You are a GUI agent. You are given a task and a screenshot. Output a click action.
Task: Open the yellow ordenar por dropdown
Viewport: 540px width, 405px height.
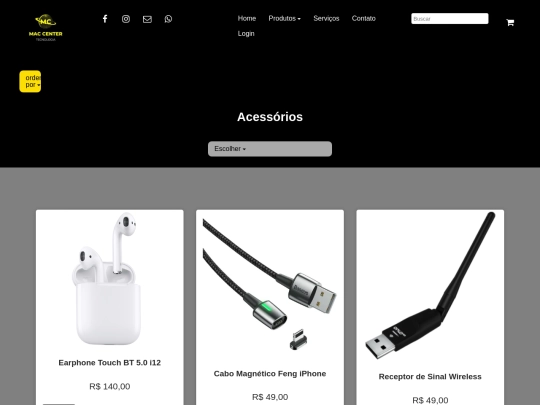[x=30, y=81]
